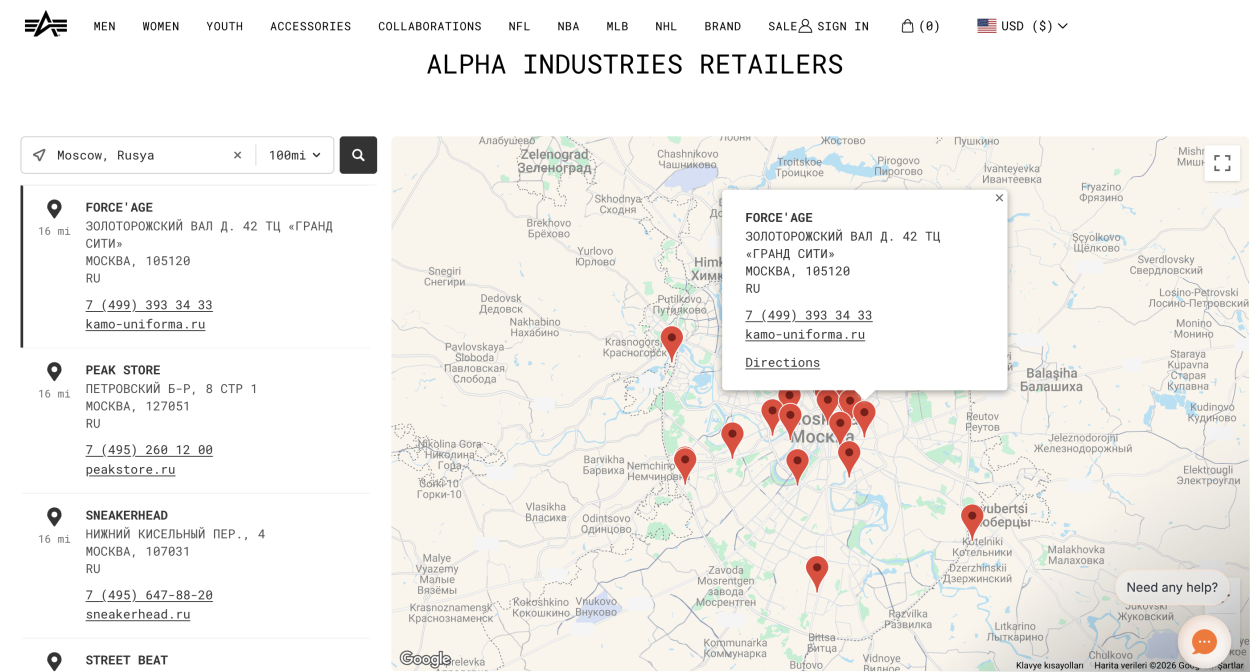Click the map marker above Bitsa
Image resolution: width=1250 pixels, height=672 pixels.
pos(817,572)
